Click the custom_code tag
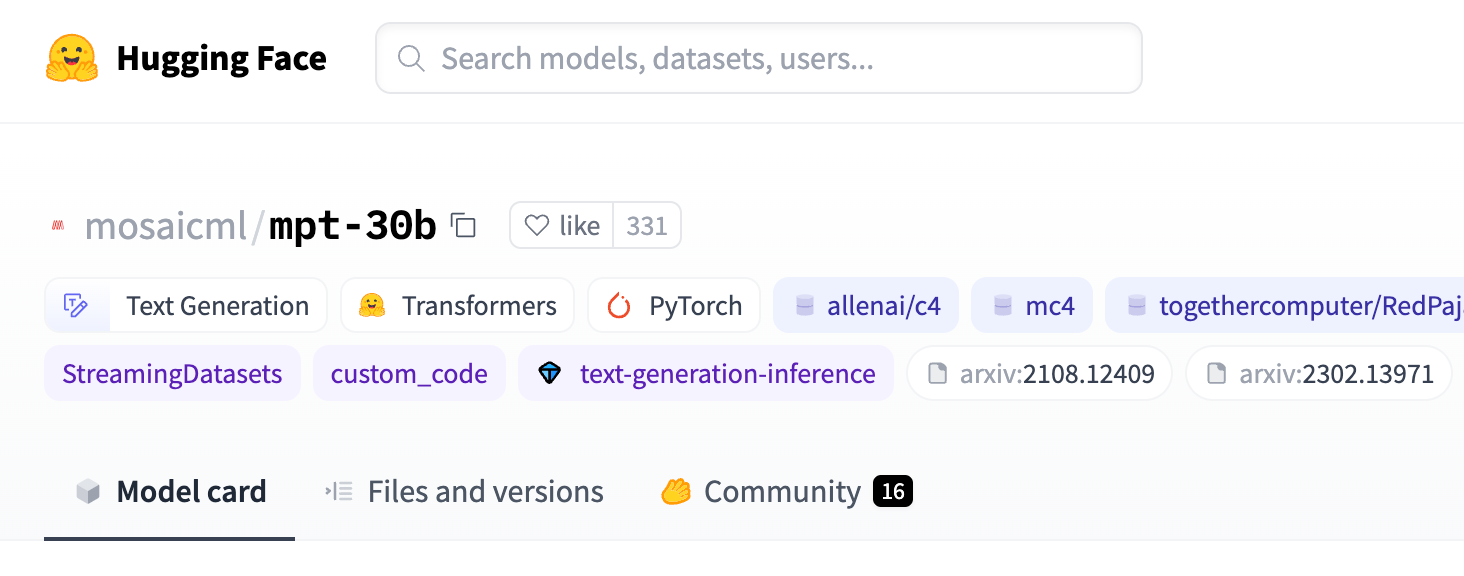The image size is (1464, 576). coord(409,374)
